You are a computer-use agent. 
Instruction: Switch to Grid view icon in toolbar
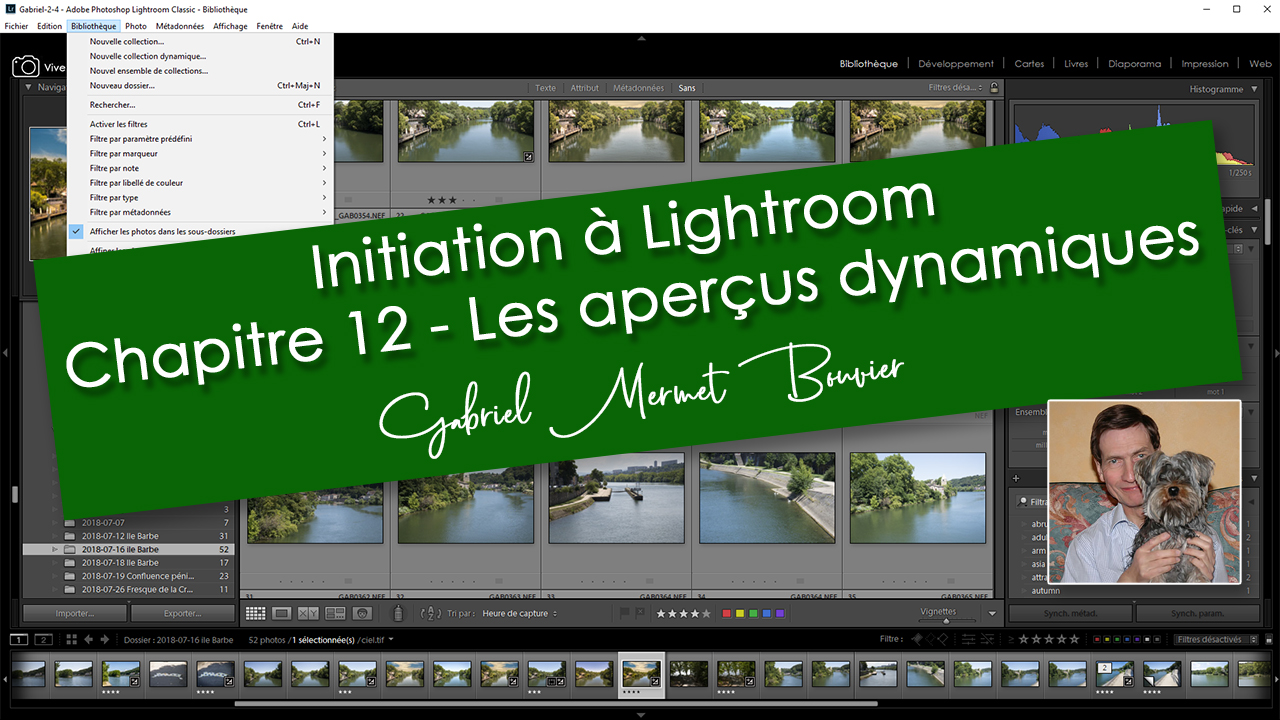(x=255, y=613)
